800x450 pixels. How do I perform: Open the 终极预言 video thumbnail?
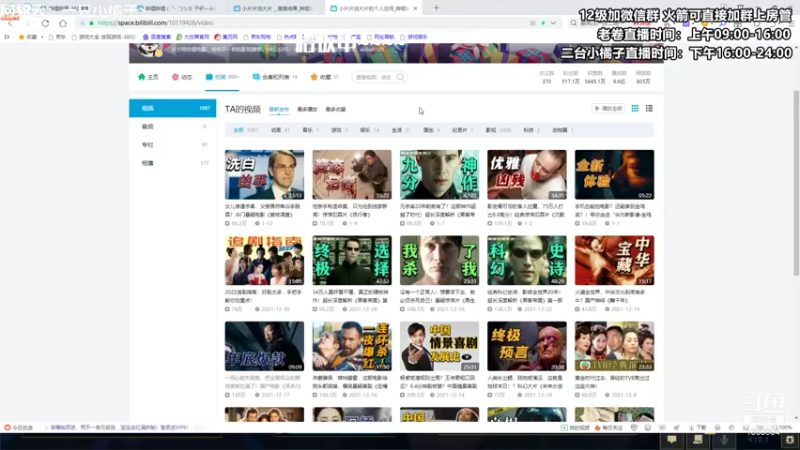527,346
